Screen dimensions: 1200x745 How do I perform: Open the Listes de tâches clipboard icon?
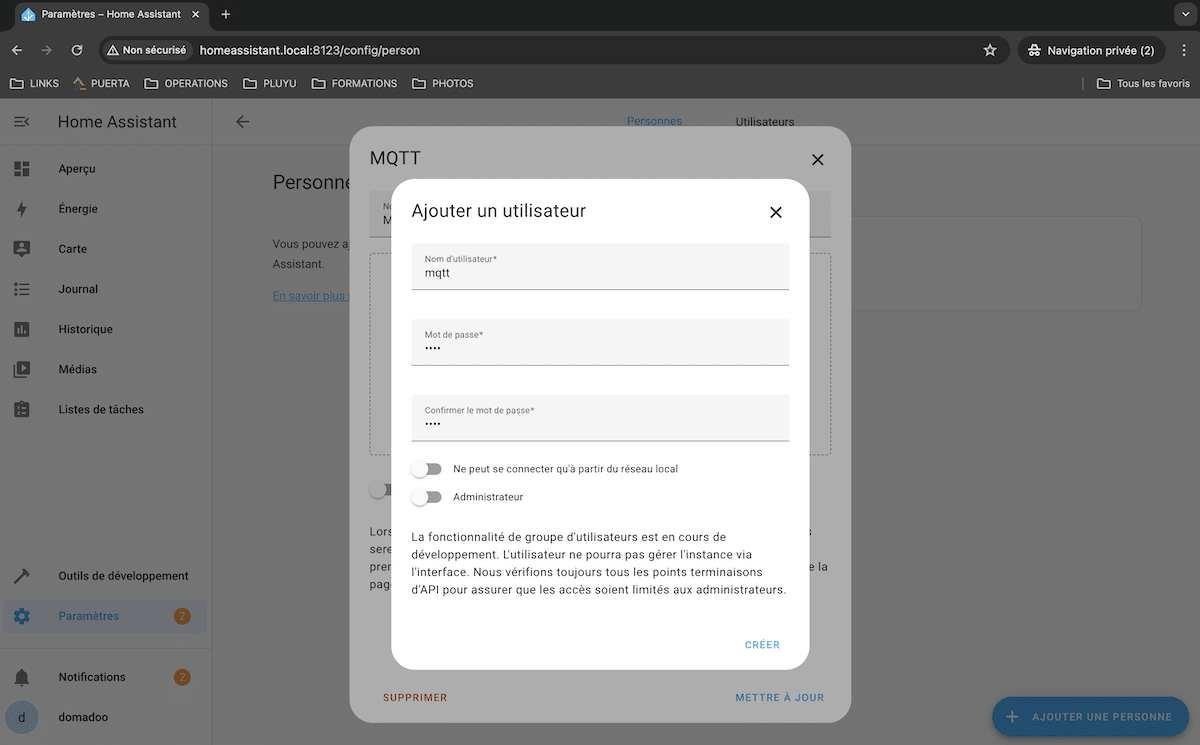22,409
